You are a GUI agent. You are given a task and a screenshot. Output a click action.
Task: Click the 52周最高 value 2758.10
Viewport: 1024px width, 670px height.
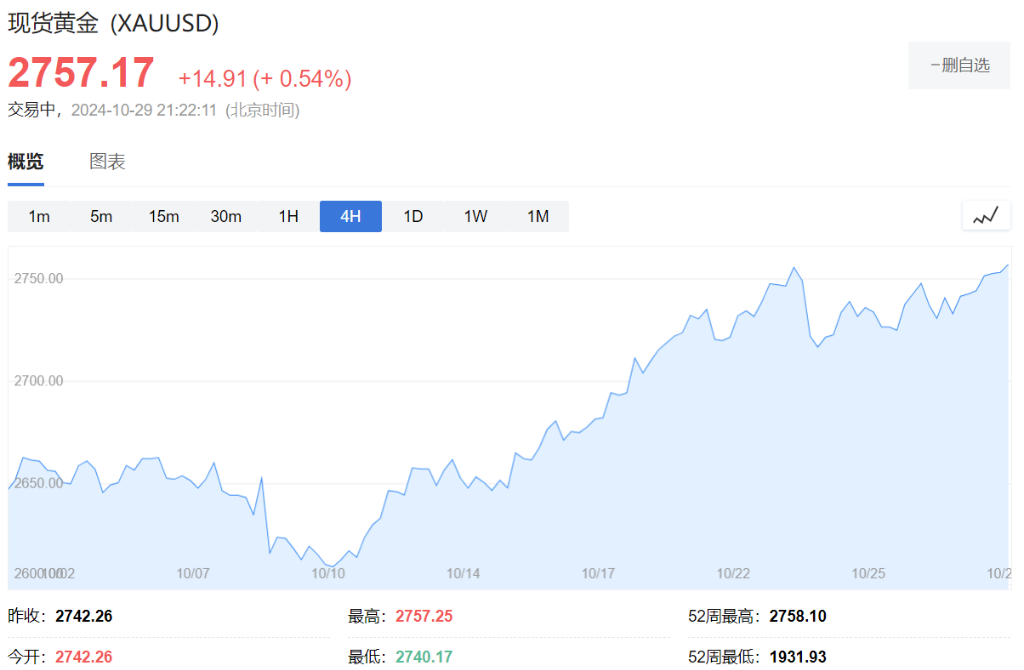point(798,616)
